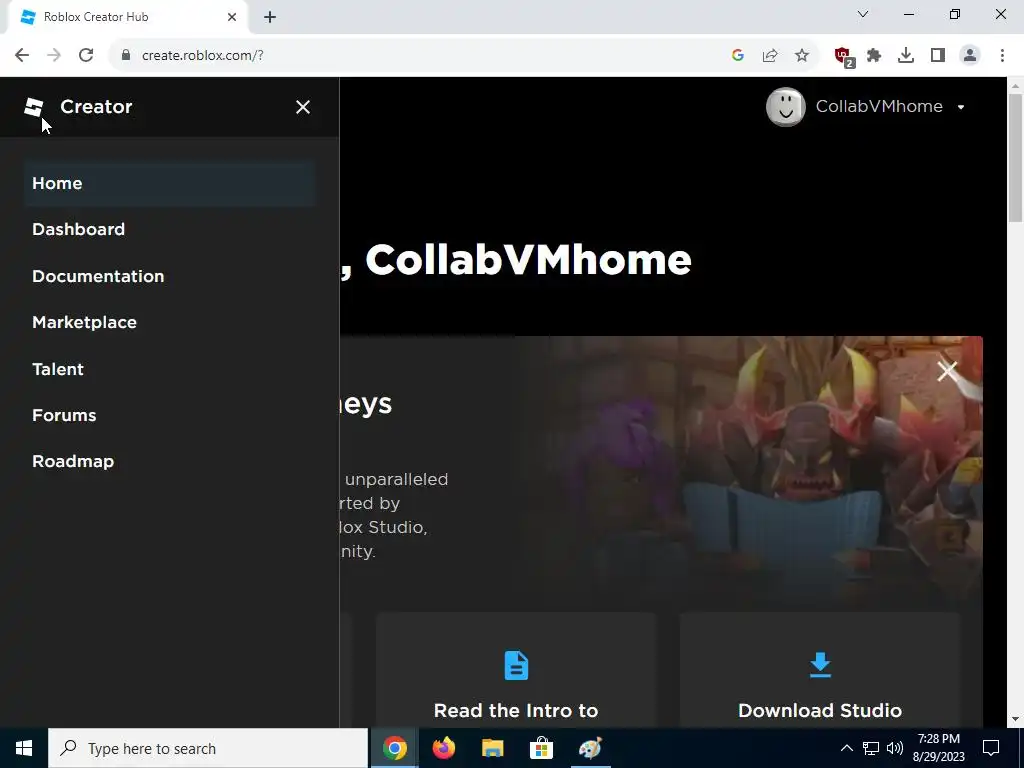Select the Download Studio card
The image size is (1024, 768).
click(820, 671)
